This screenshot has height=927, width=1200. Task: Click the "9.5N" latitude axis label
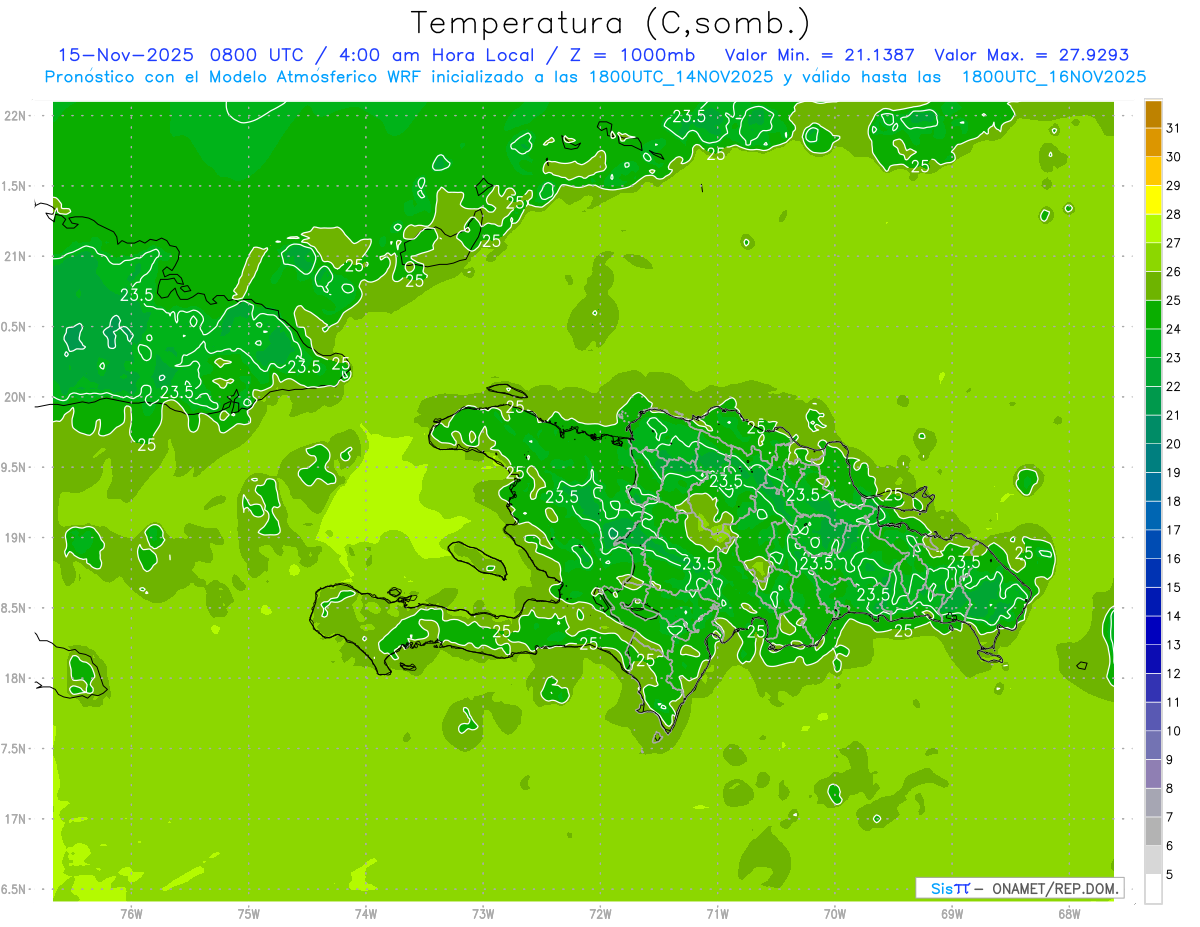click(x=14, y=467)
